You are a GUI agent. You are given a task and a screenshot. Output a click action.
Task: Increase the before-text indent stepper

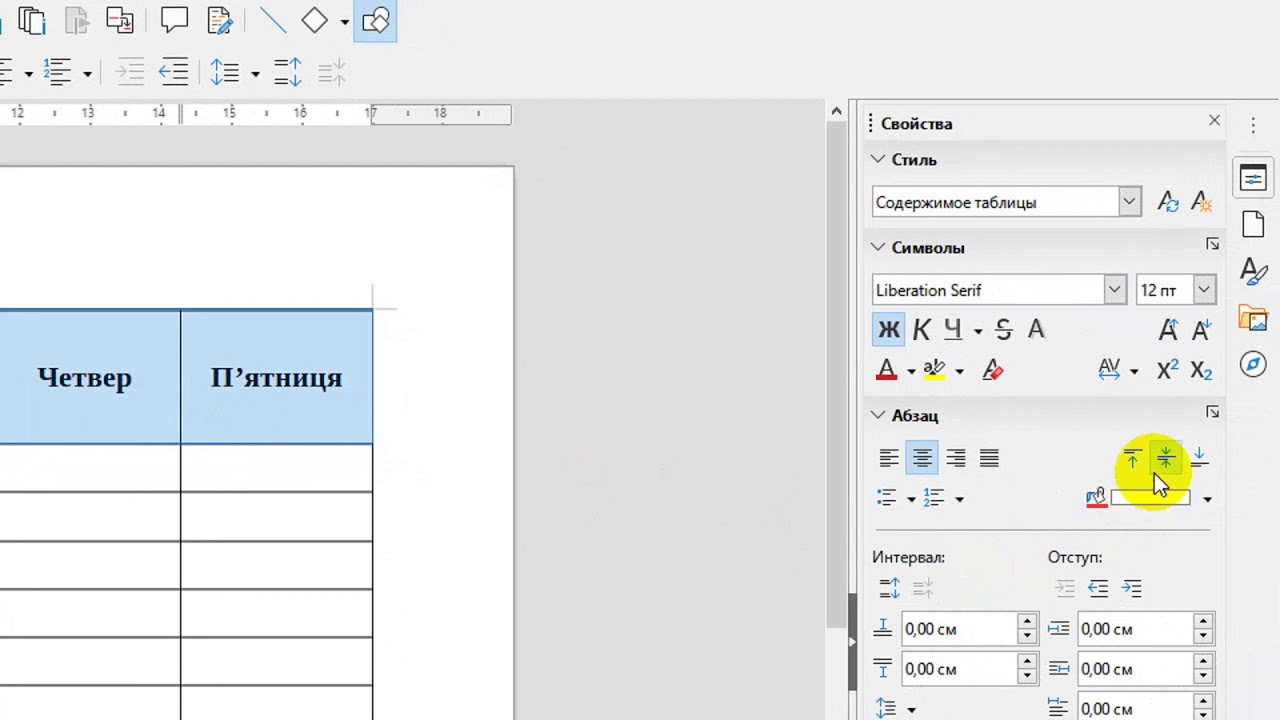1202,622
